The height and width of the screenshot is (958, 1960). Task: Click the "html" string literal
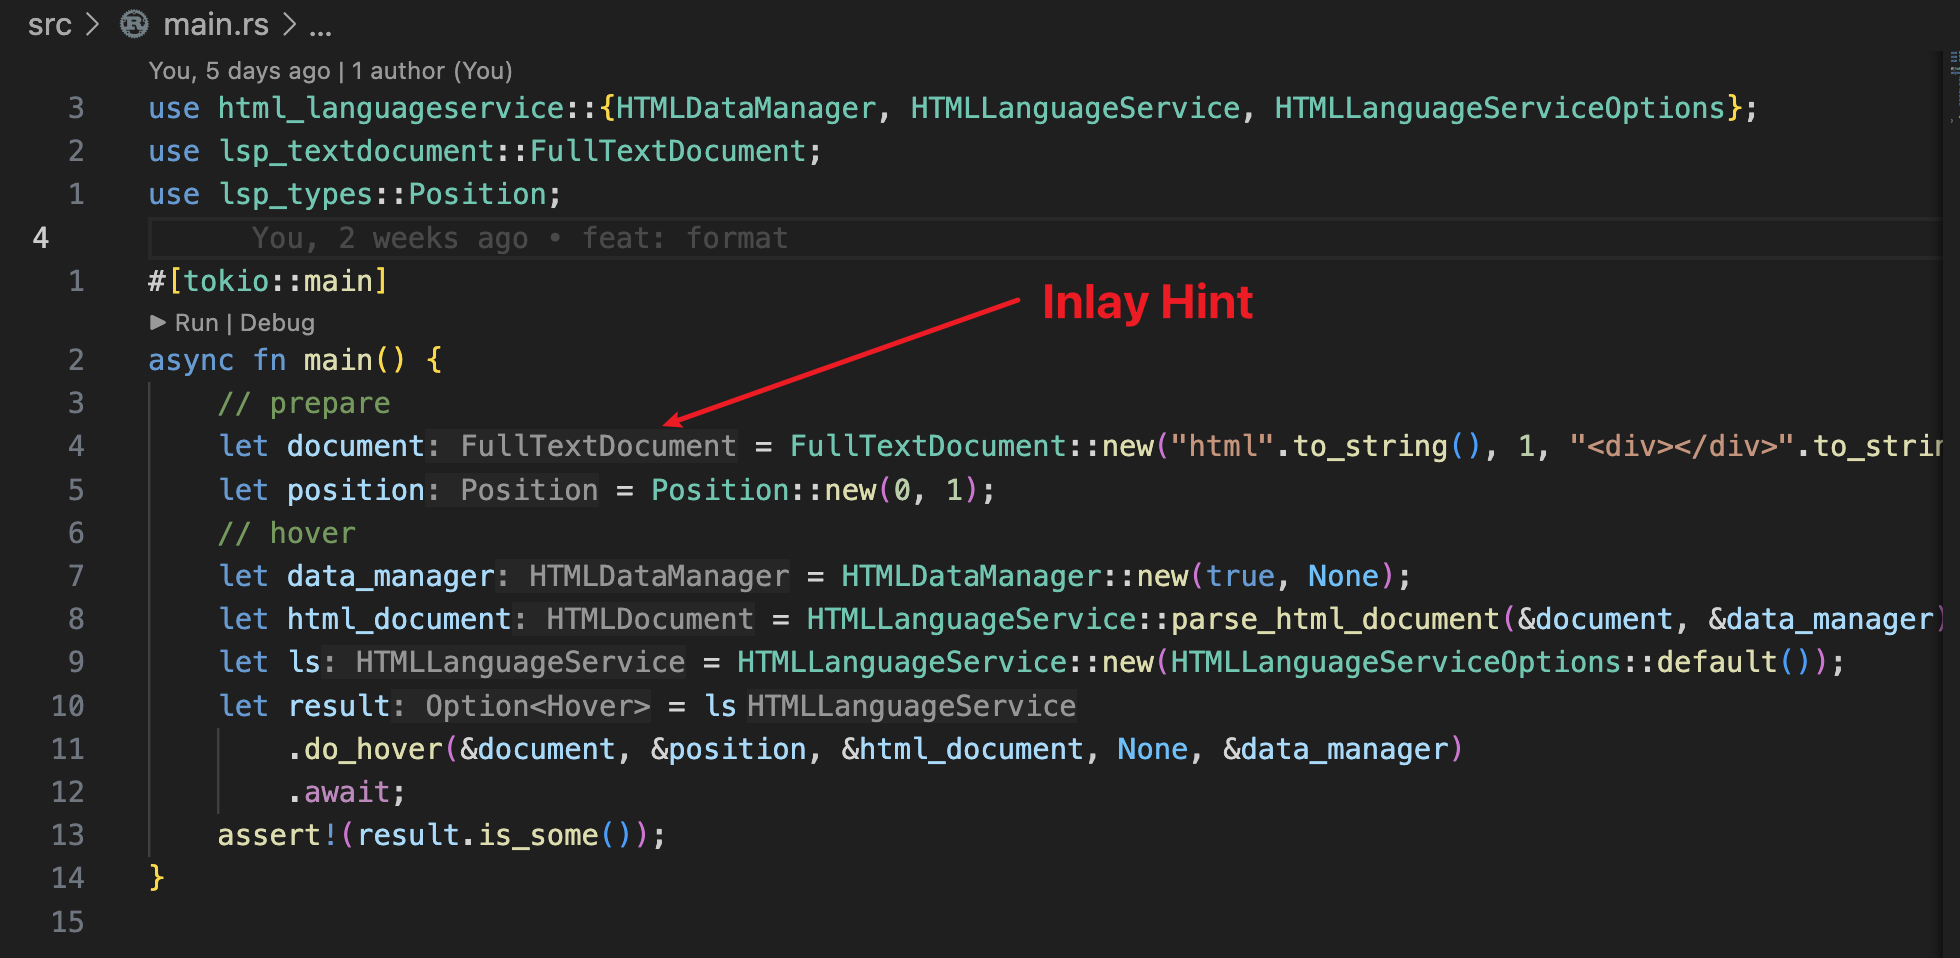(x=1223, y=446)
